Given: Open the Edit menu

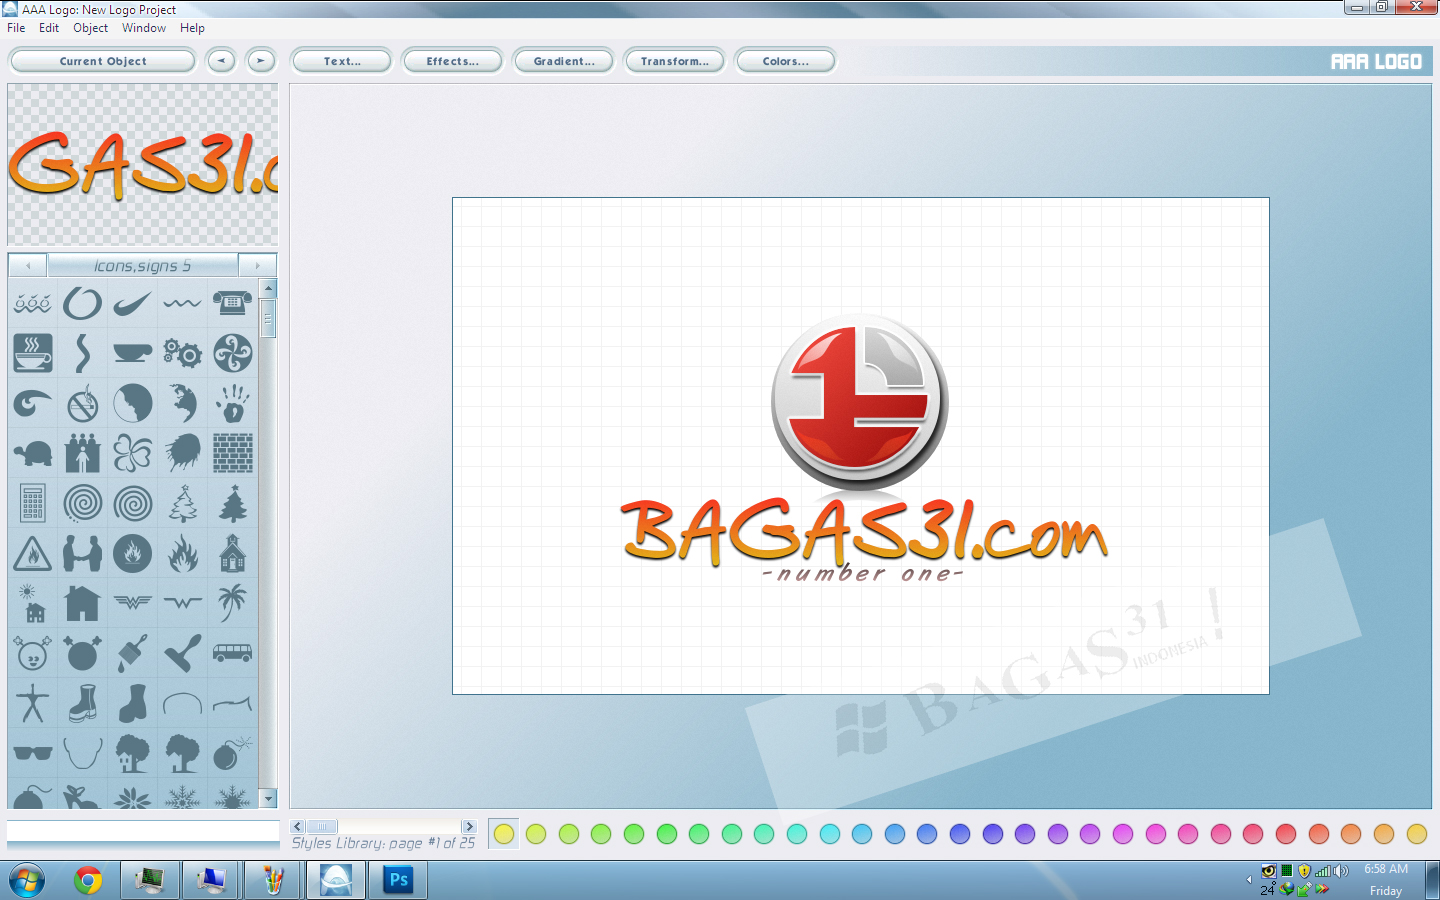Looking at the screenshot, I should click(x=49, y=28).
